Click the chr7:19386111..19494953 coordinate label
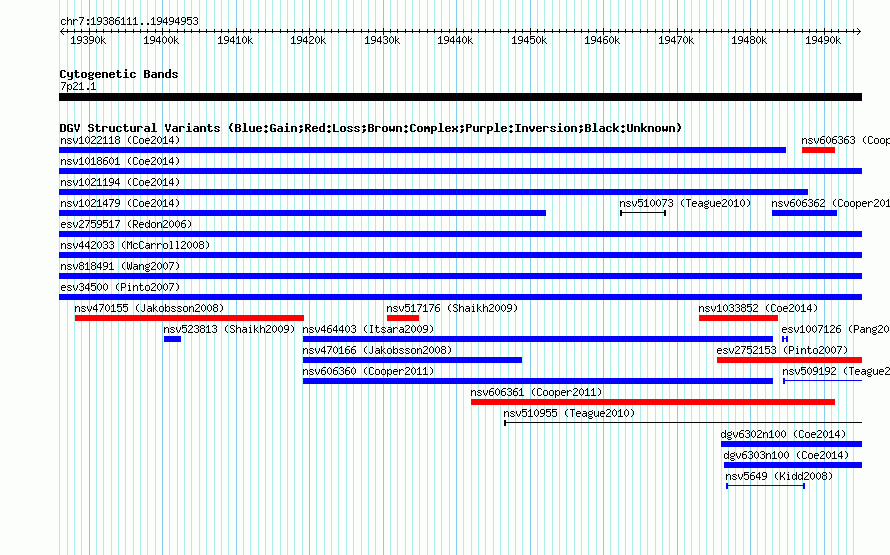The image size is (890, 555). point(129,21)
